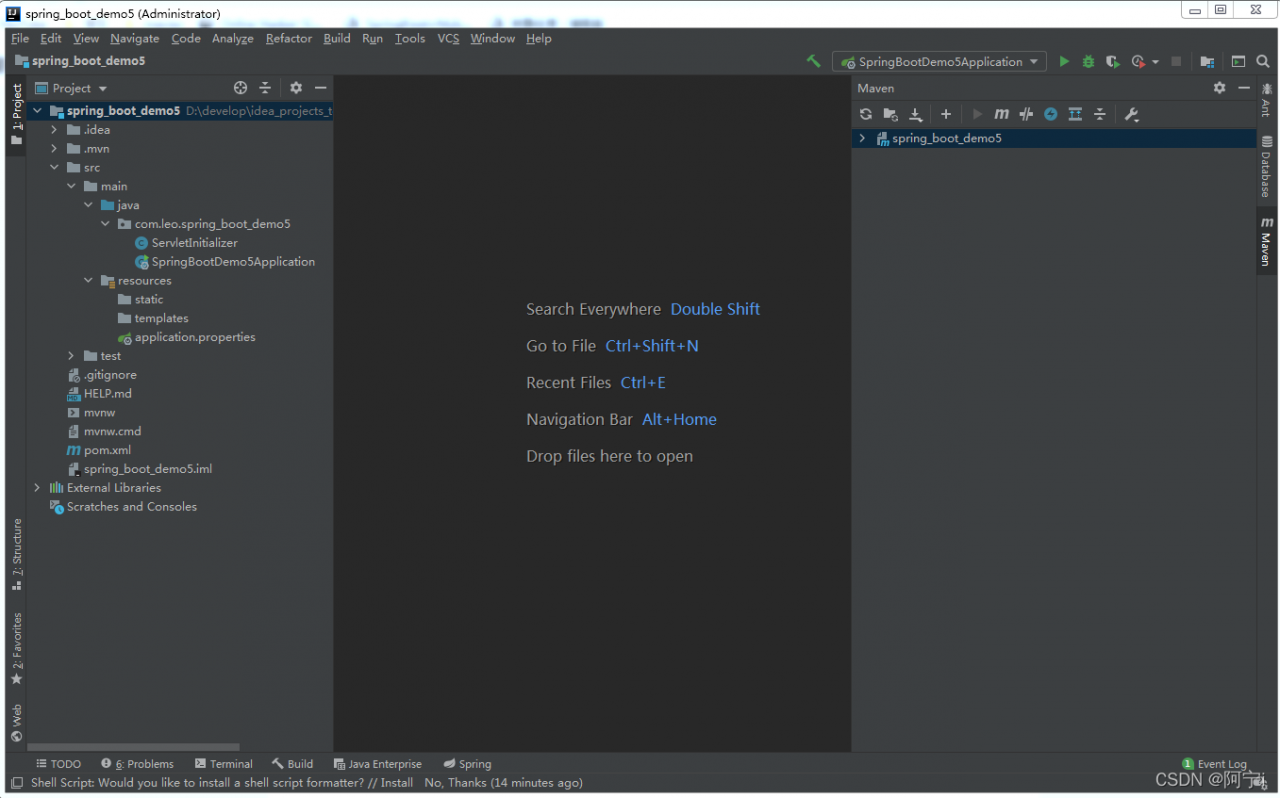Hide the Project tool window
The height and width of the screenshot is (798, 1280).
click(x=320, y=88)
